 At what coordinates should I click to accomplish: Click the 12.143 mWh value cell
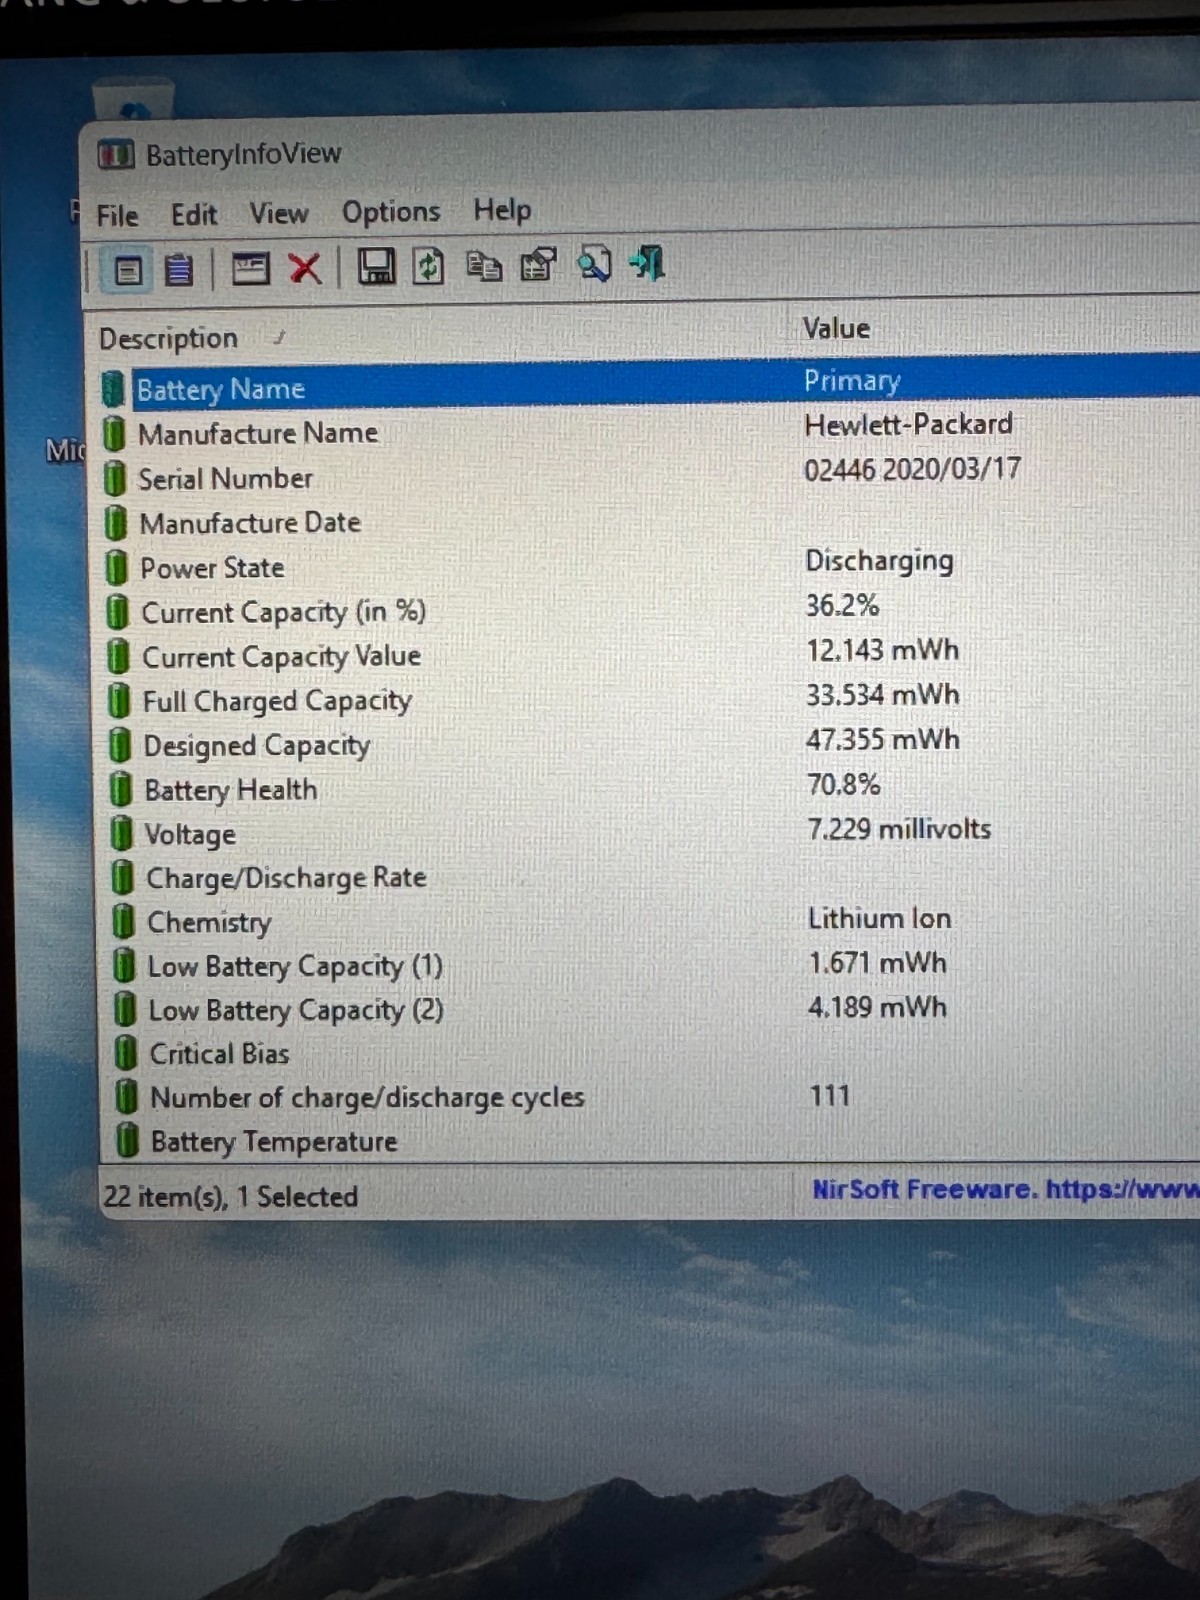click(882, 650)
